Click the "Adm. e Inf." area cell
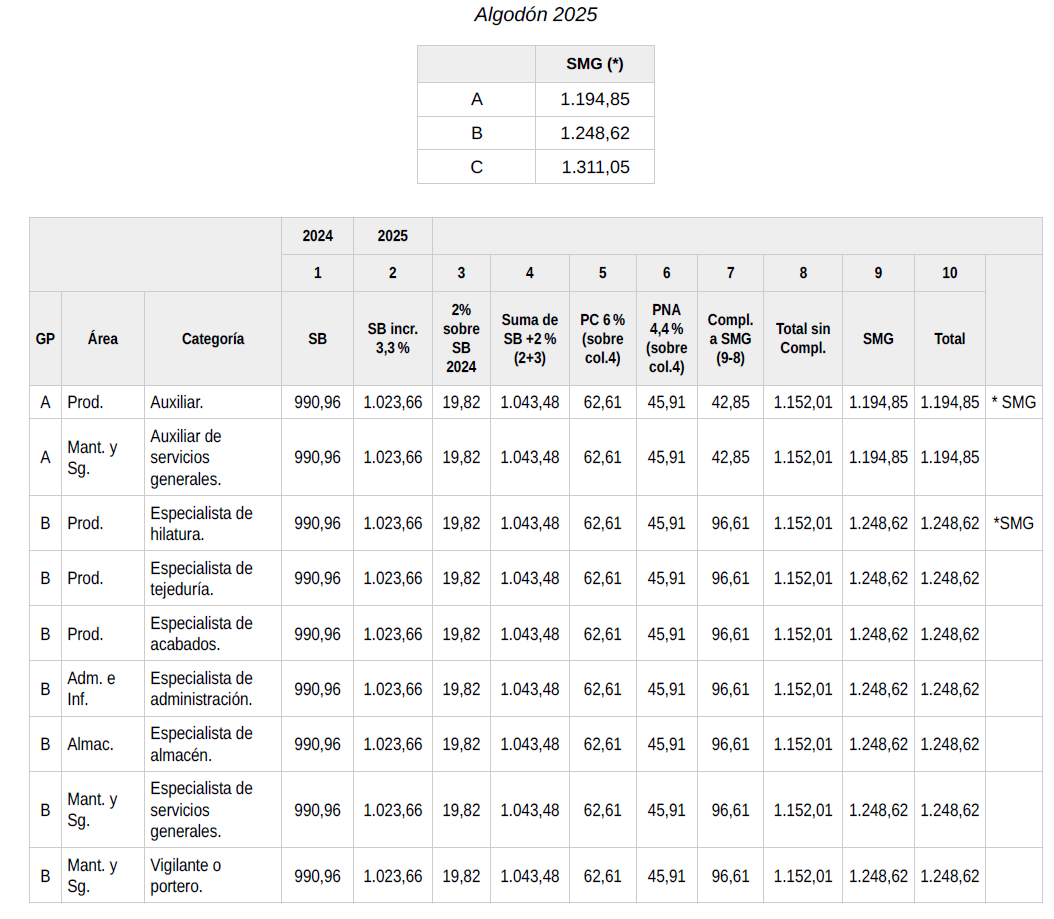Viewport: 1054px width, 919px height. pos(91,689)
